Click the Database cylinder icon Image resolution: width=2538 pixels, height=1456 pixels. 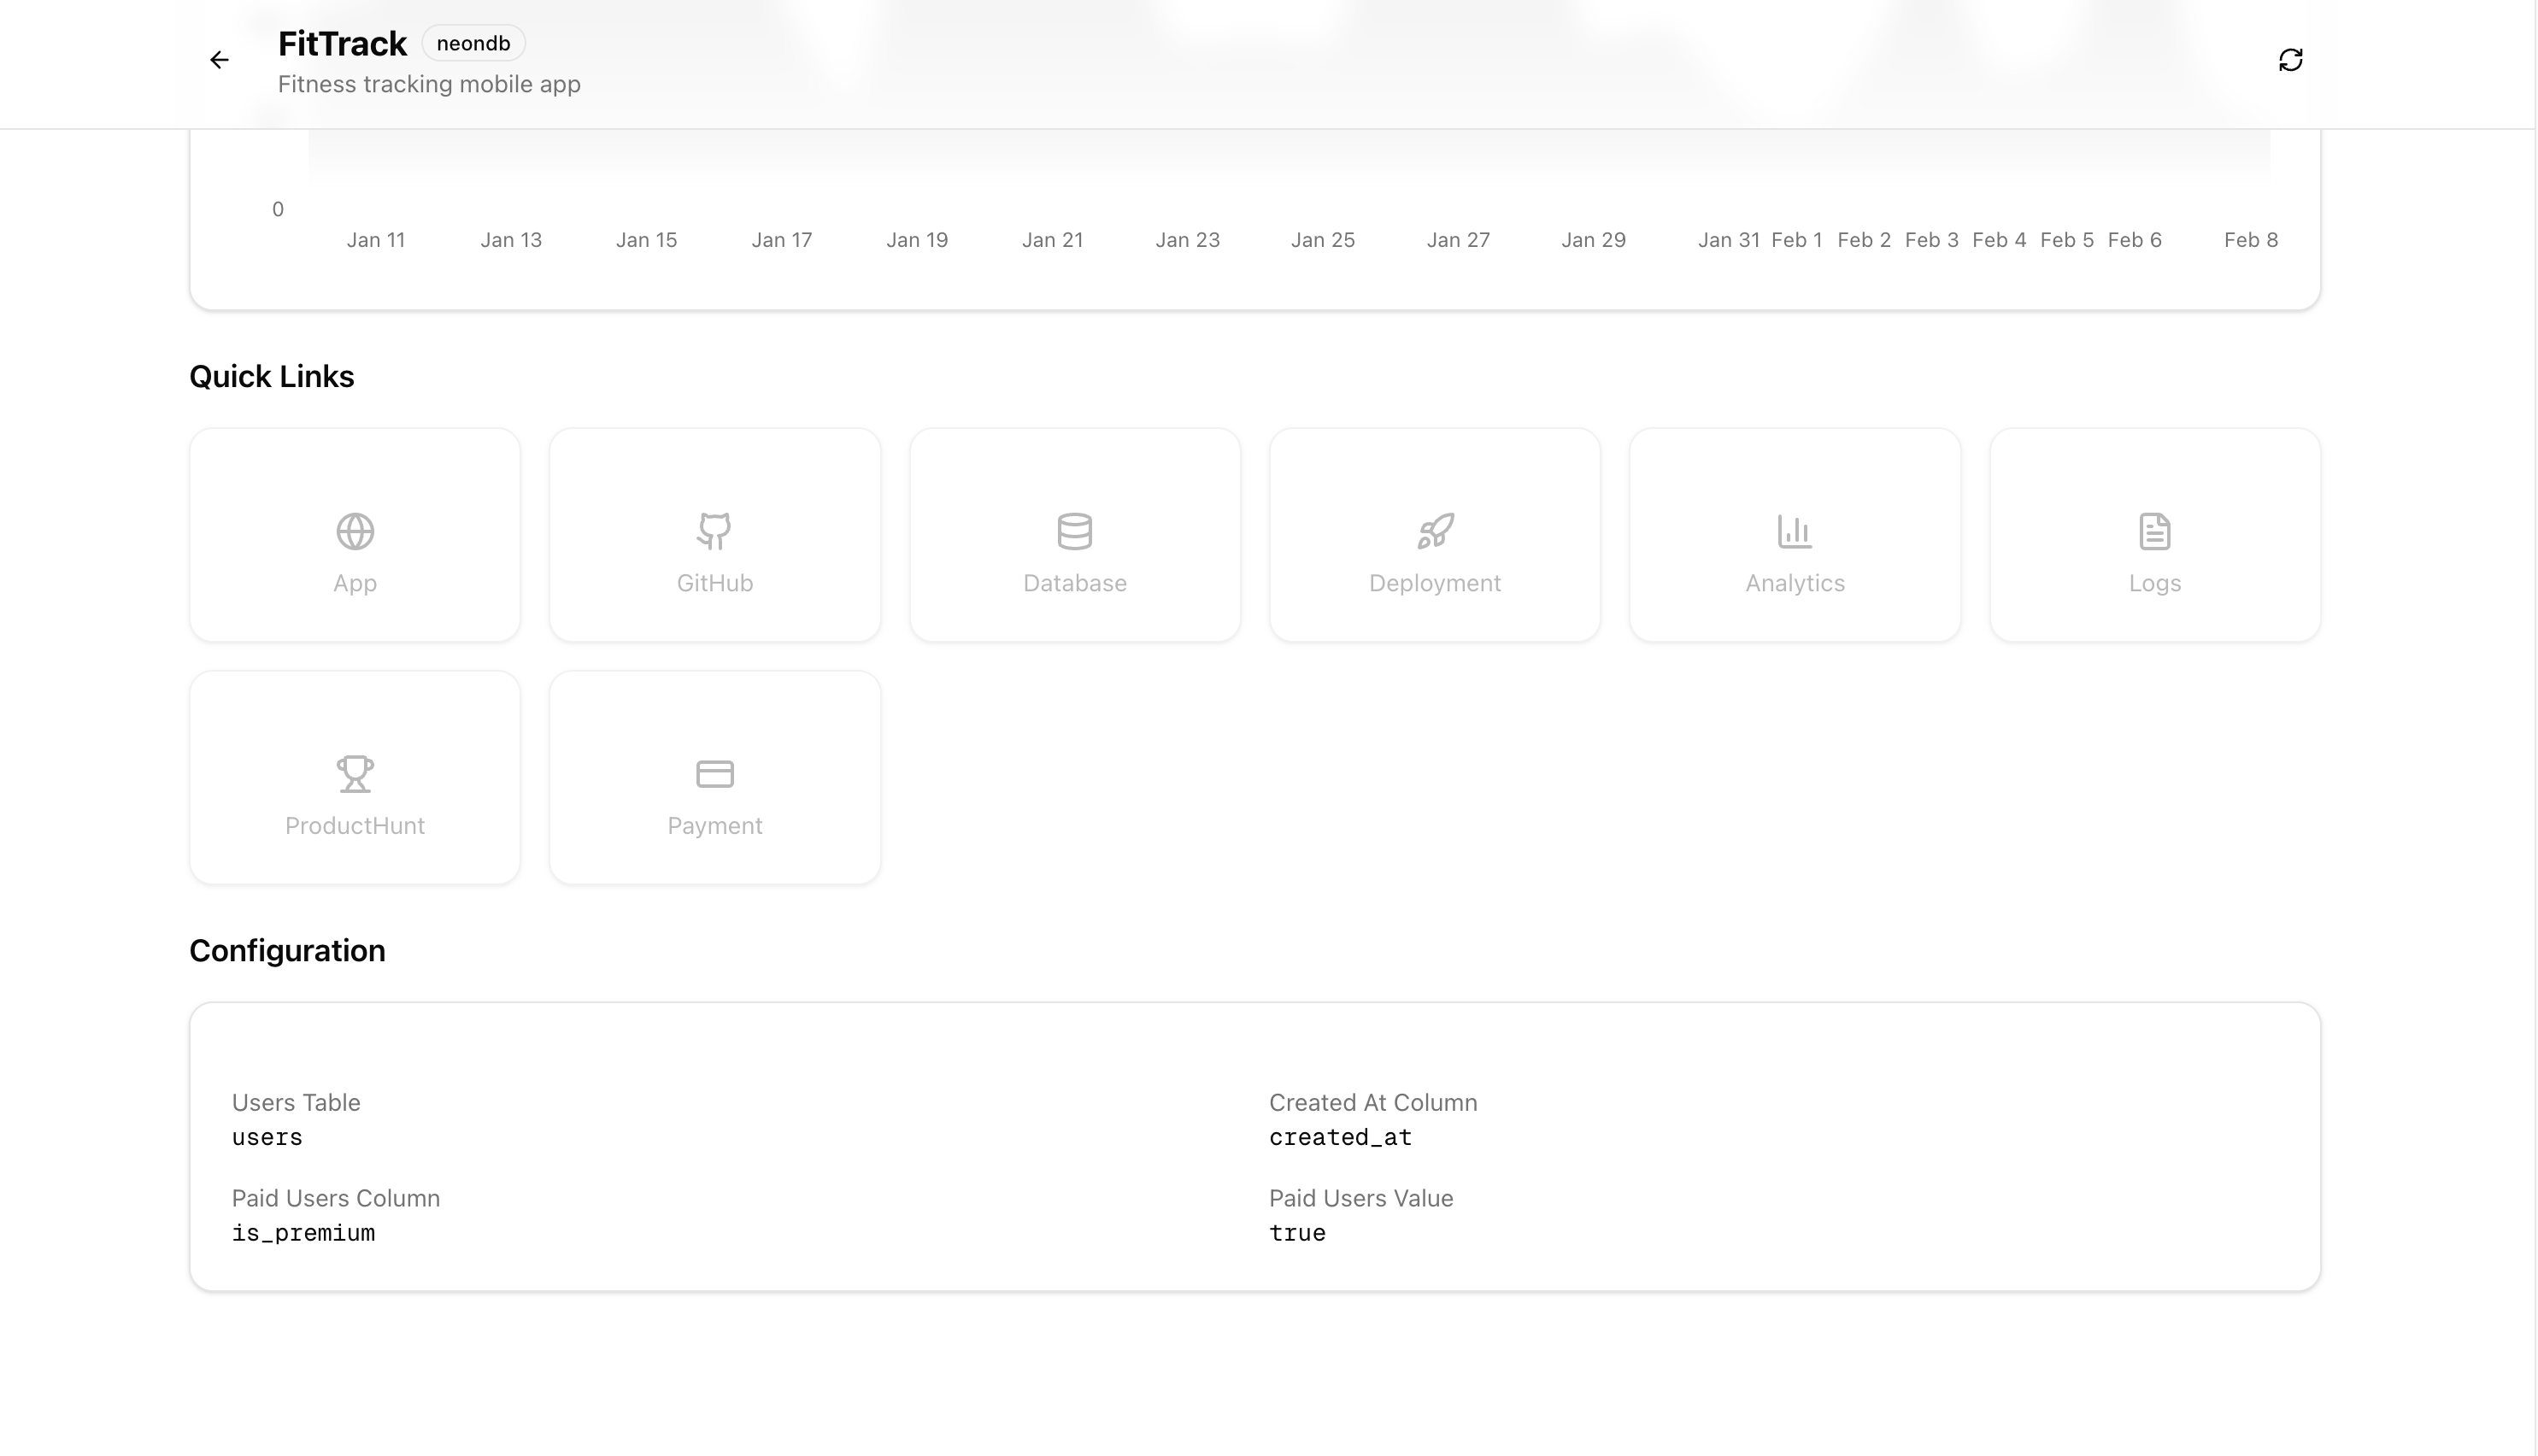(1074, 531)
